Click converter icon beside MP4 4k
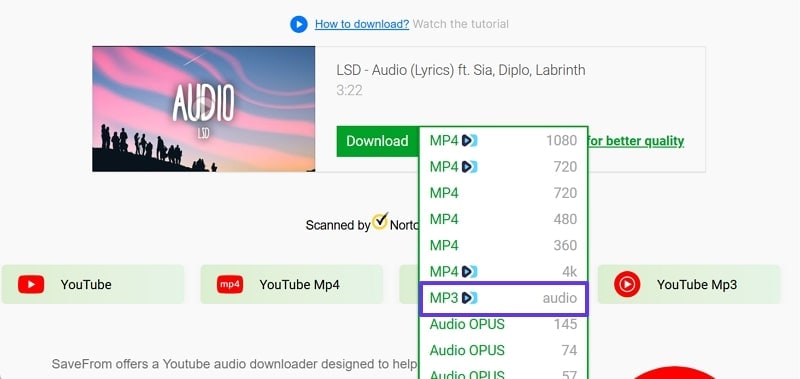Image resolution: width=800 pixels, height=379 pixels. click(x=469, y=272)
